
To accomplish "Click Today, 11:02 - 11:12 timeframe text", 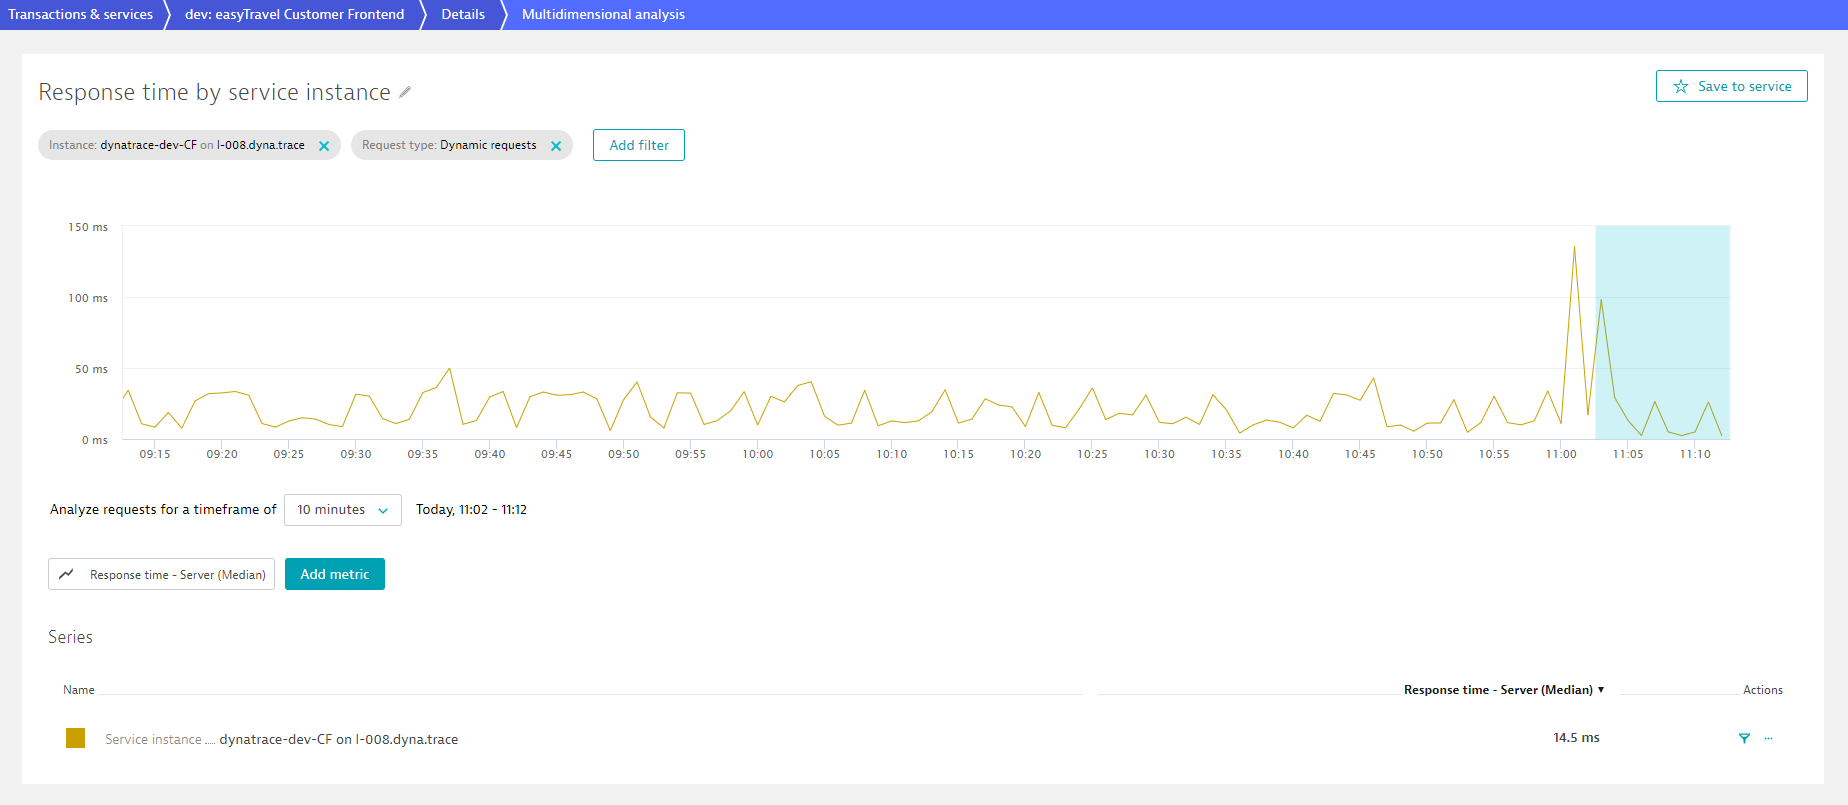I will pyautogui.click(x=471, y=510).
